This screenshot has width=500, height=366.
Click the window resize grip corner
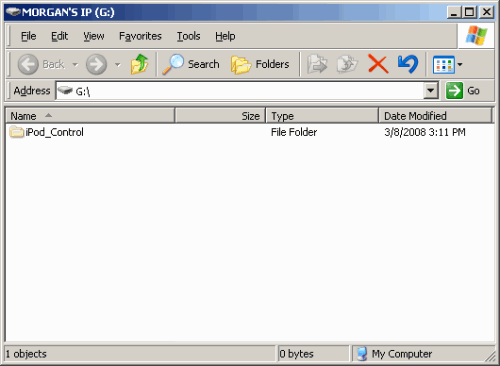pyautogui.click(x=490, y=356)
